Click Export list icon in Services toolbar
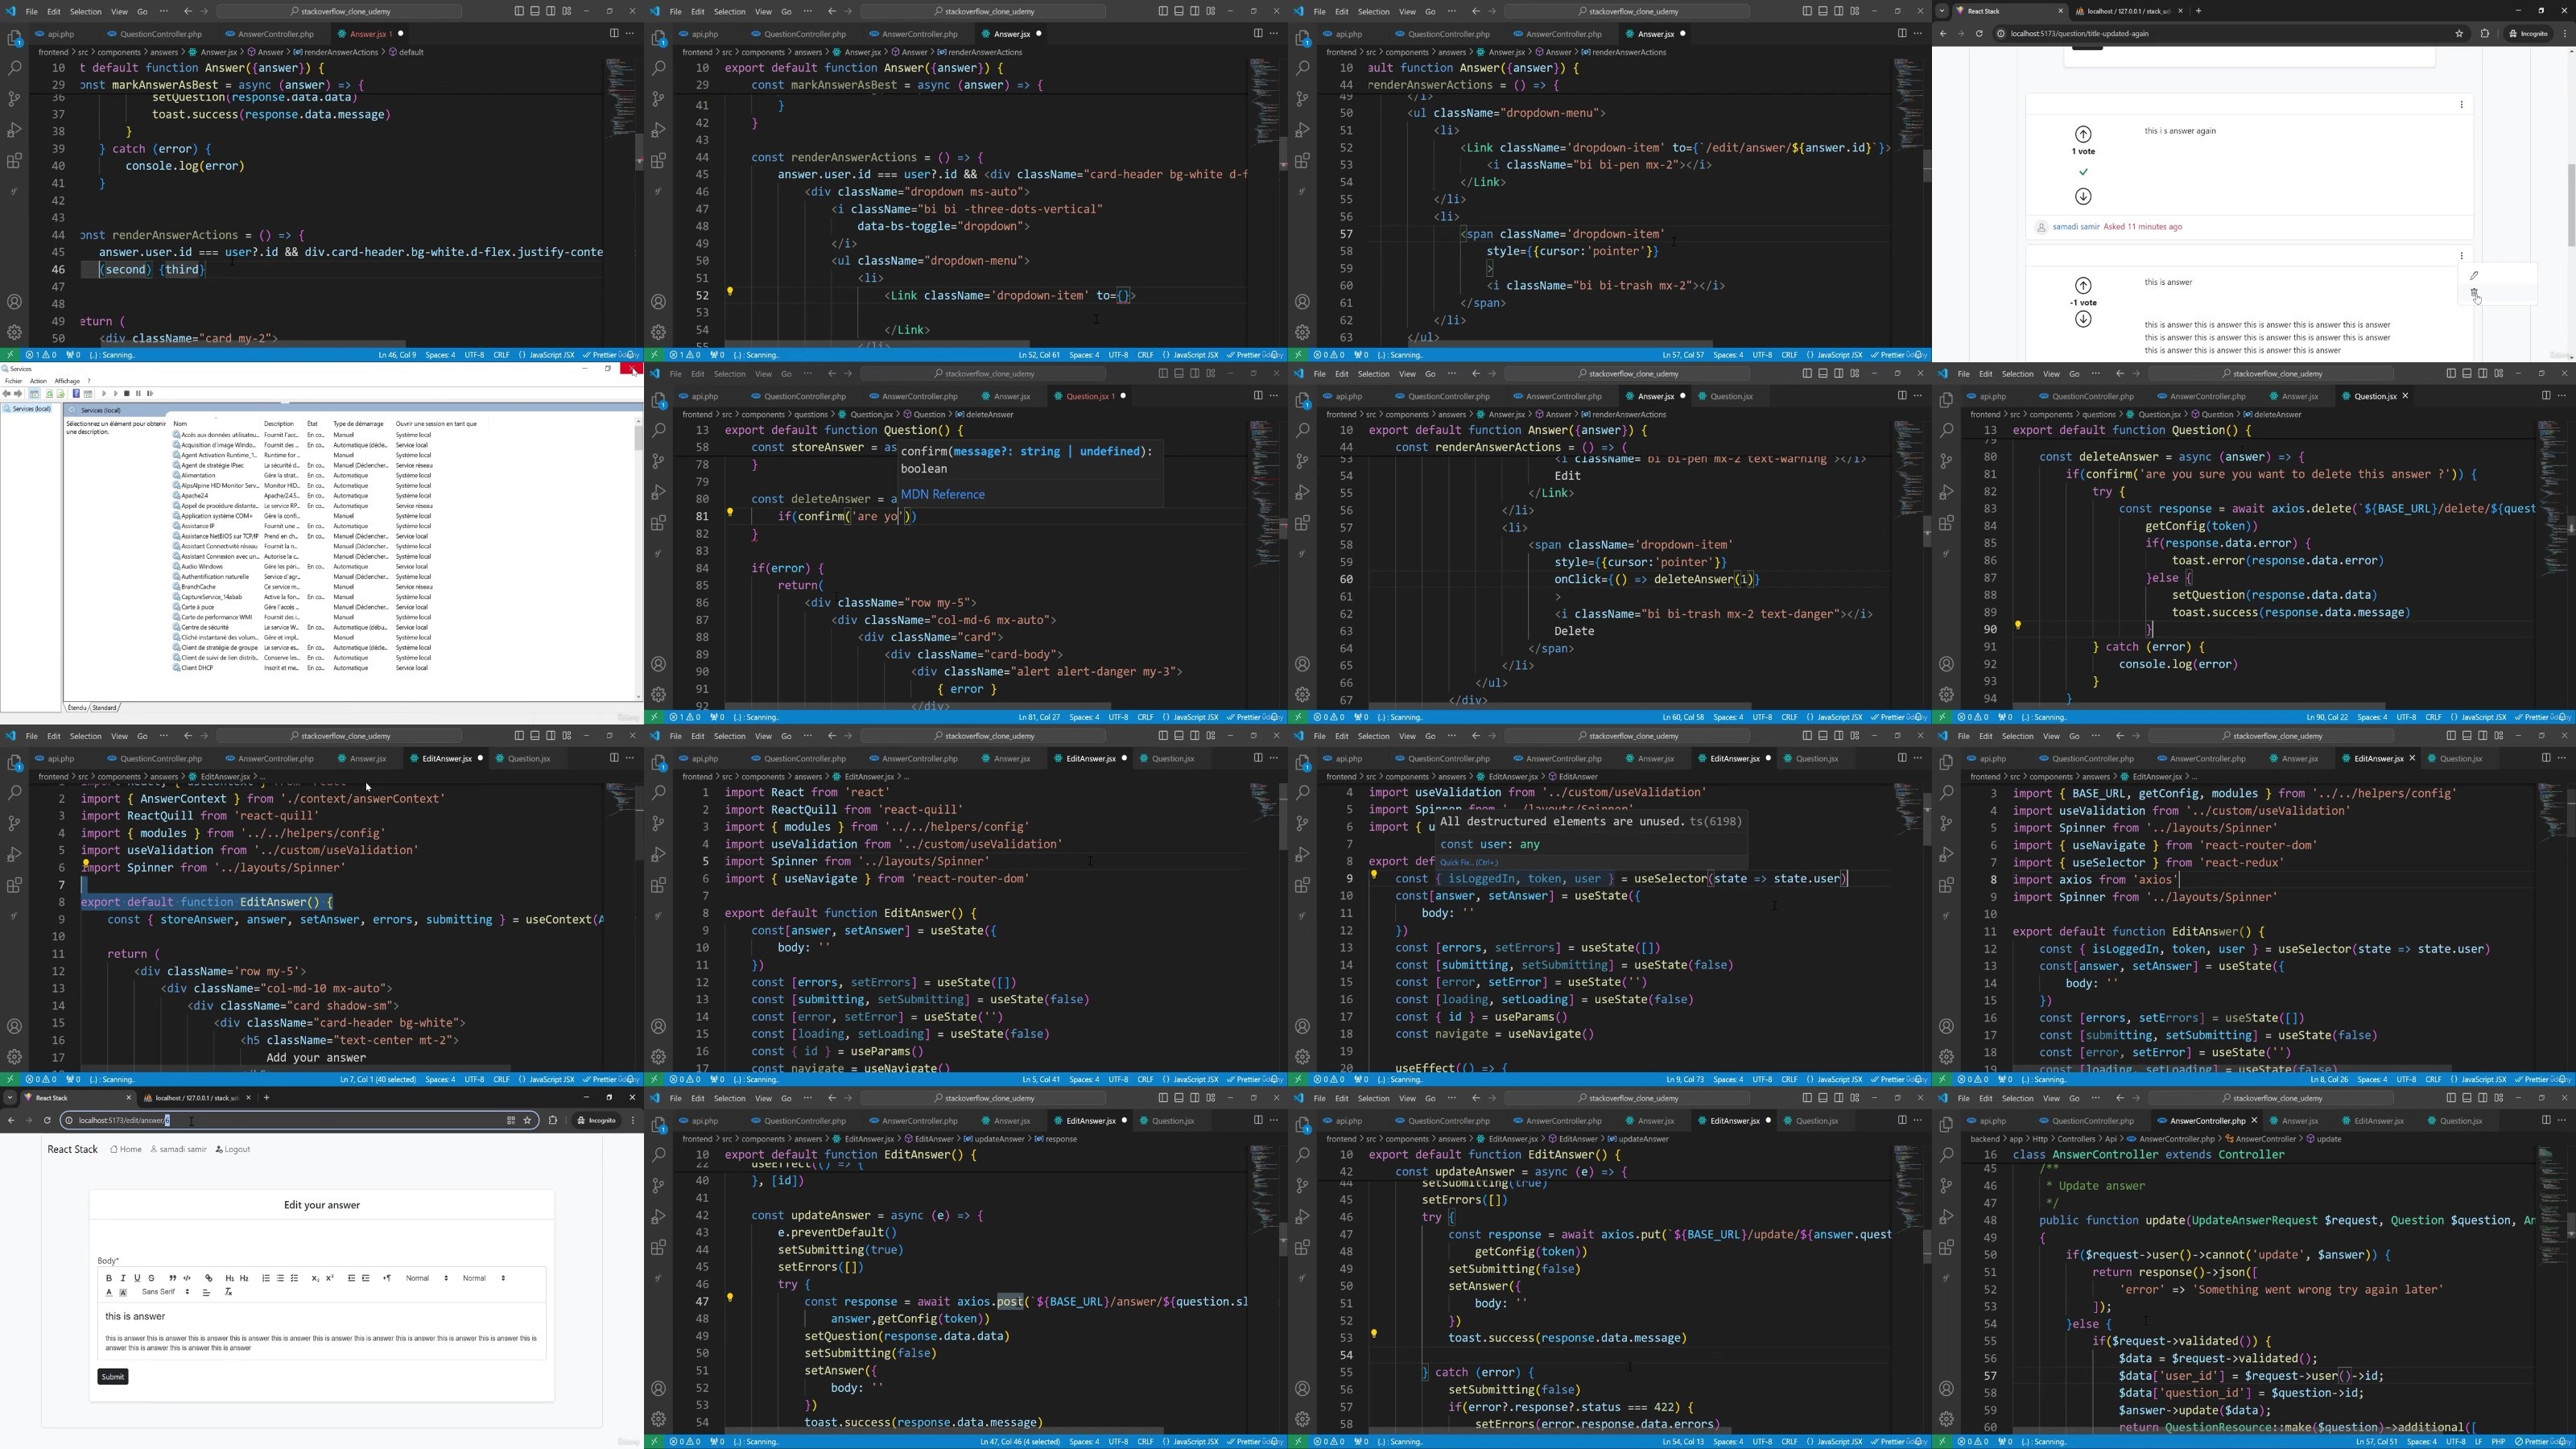Image resolution: width=2576 pixels, height=1449 pixels. (x=60, y=394)
